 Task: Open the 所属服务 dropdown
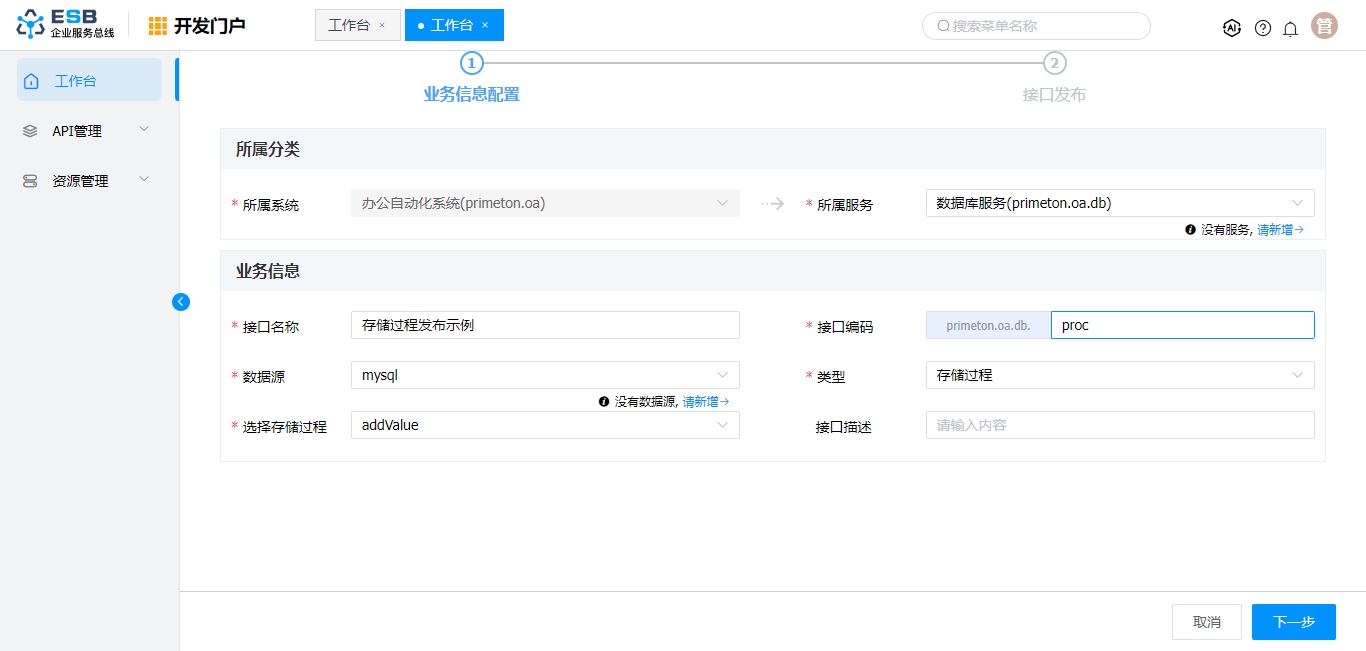coord(1119,203)
